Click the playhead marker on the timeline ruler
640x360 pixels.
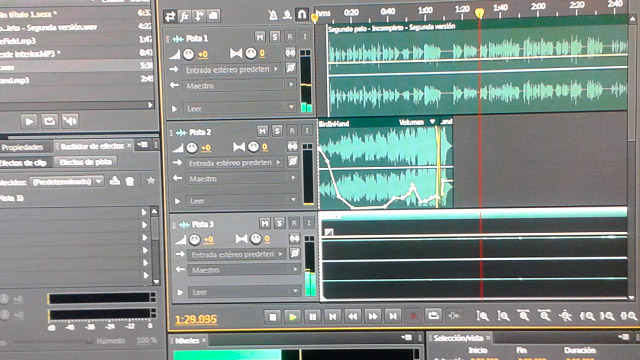coord(480,13)
